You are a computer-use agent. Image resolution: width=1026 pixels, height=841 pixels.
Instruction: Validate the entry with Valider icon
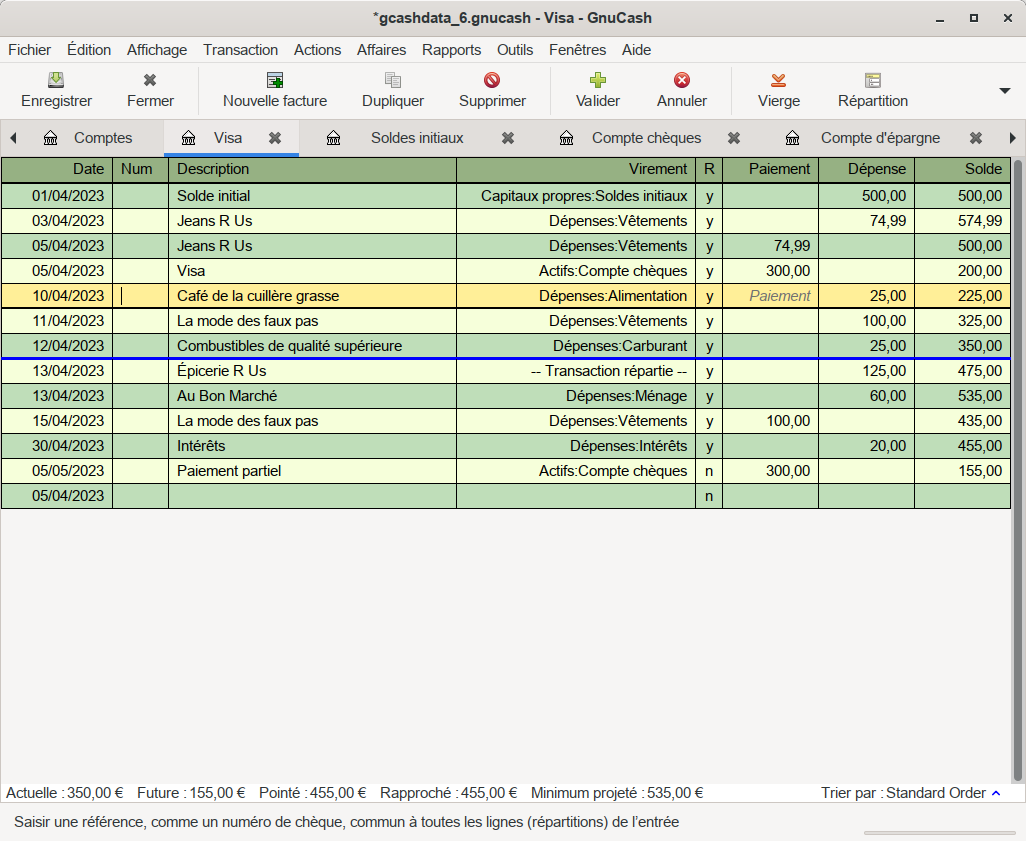pos(597,81)
